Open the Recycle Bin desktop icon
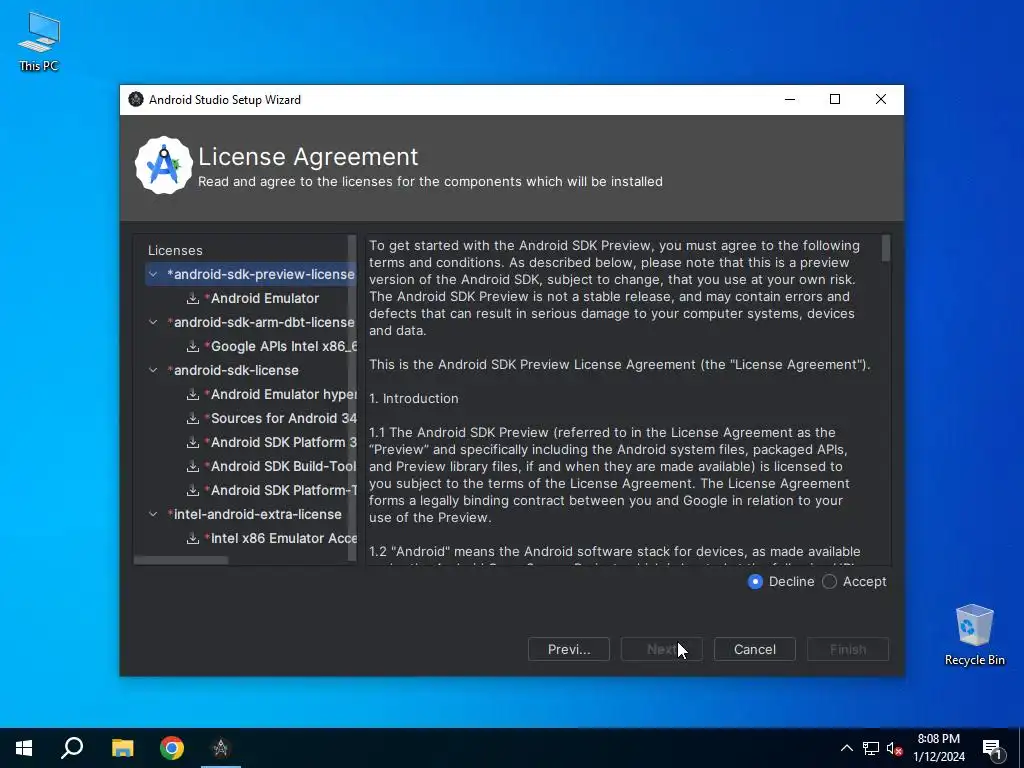This screenshot has height=768, width=1024. tap(974, 635)
